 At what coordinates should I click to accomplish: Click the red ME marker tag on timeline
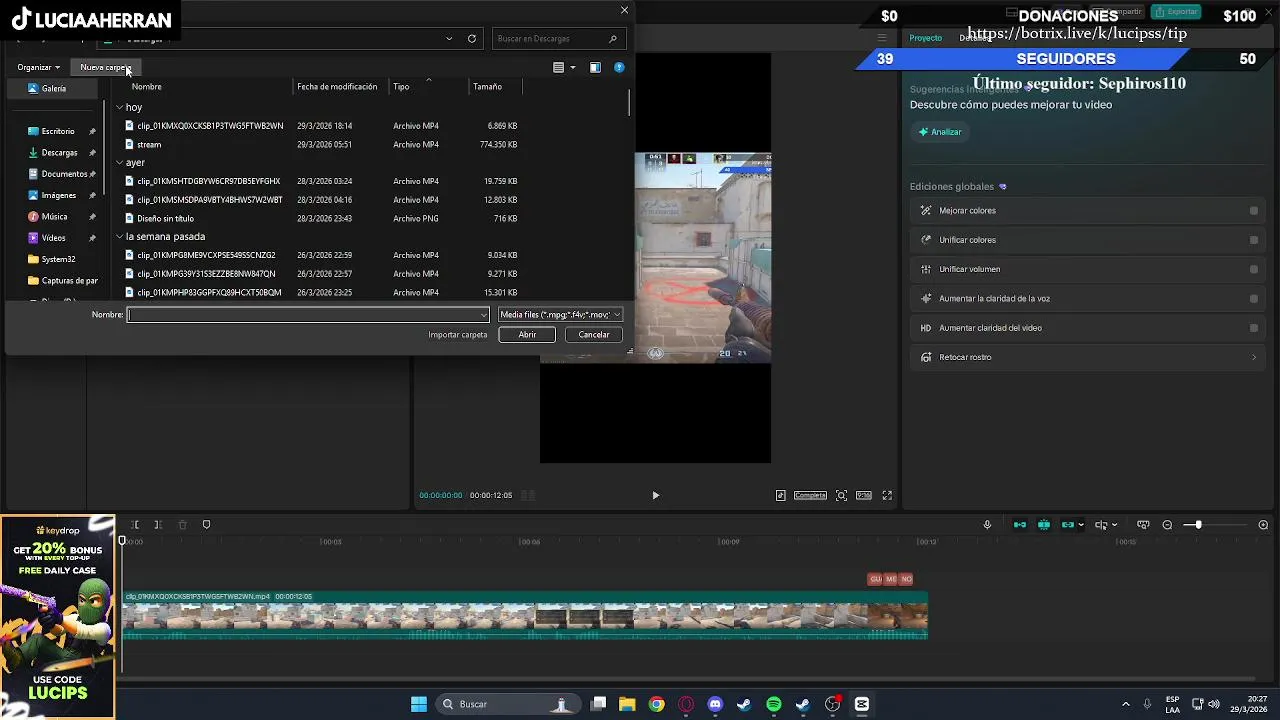click(x=891, y=579)
